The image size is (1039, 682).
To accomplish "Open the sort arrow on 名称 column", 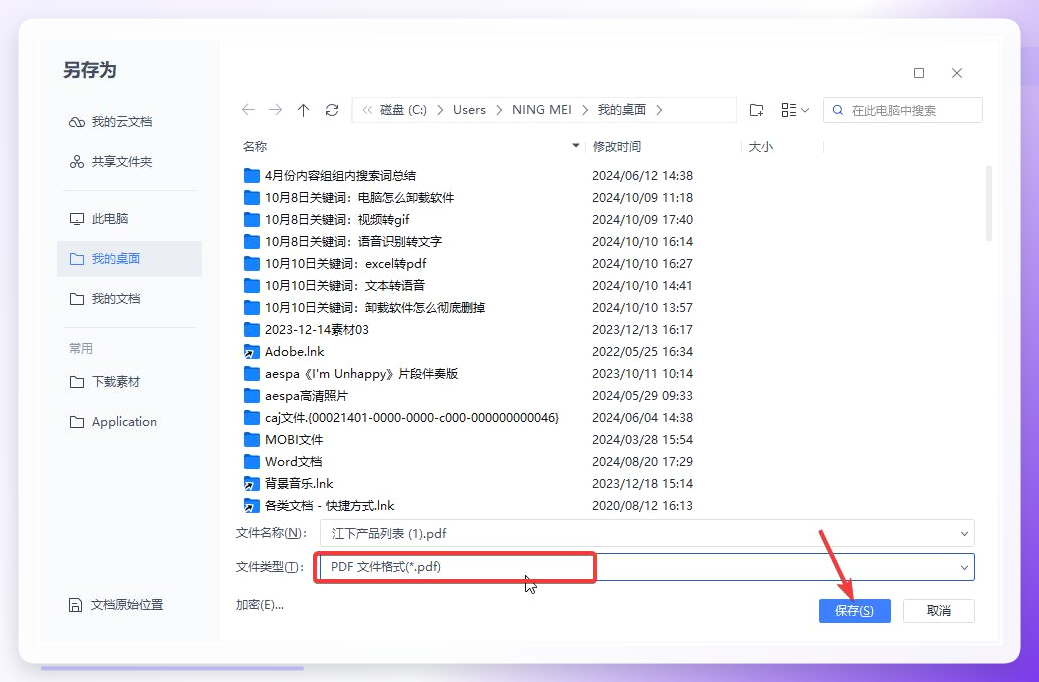I will 576,146.
